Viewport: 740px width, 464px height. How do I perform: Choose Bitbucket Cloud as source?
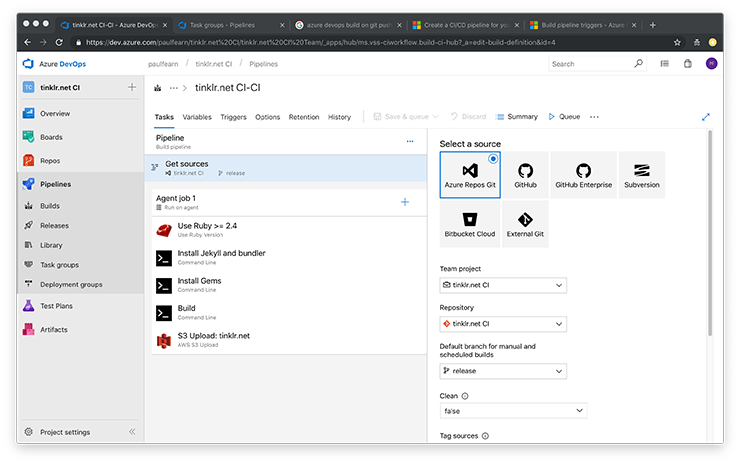pos(470,224)
